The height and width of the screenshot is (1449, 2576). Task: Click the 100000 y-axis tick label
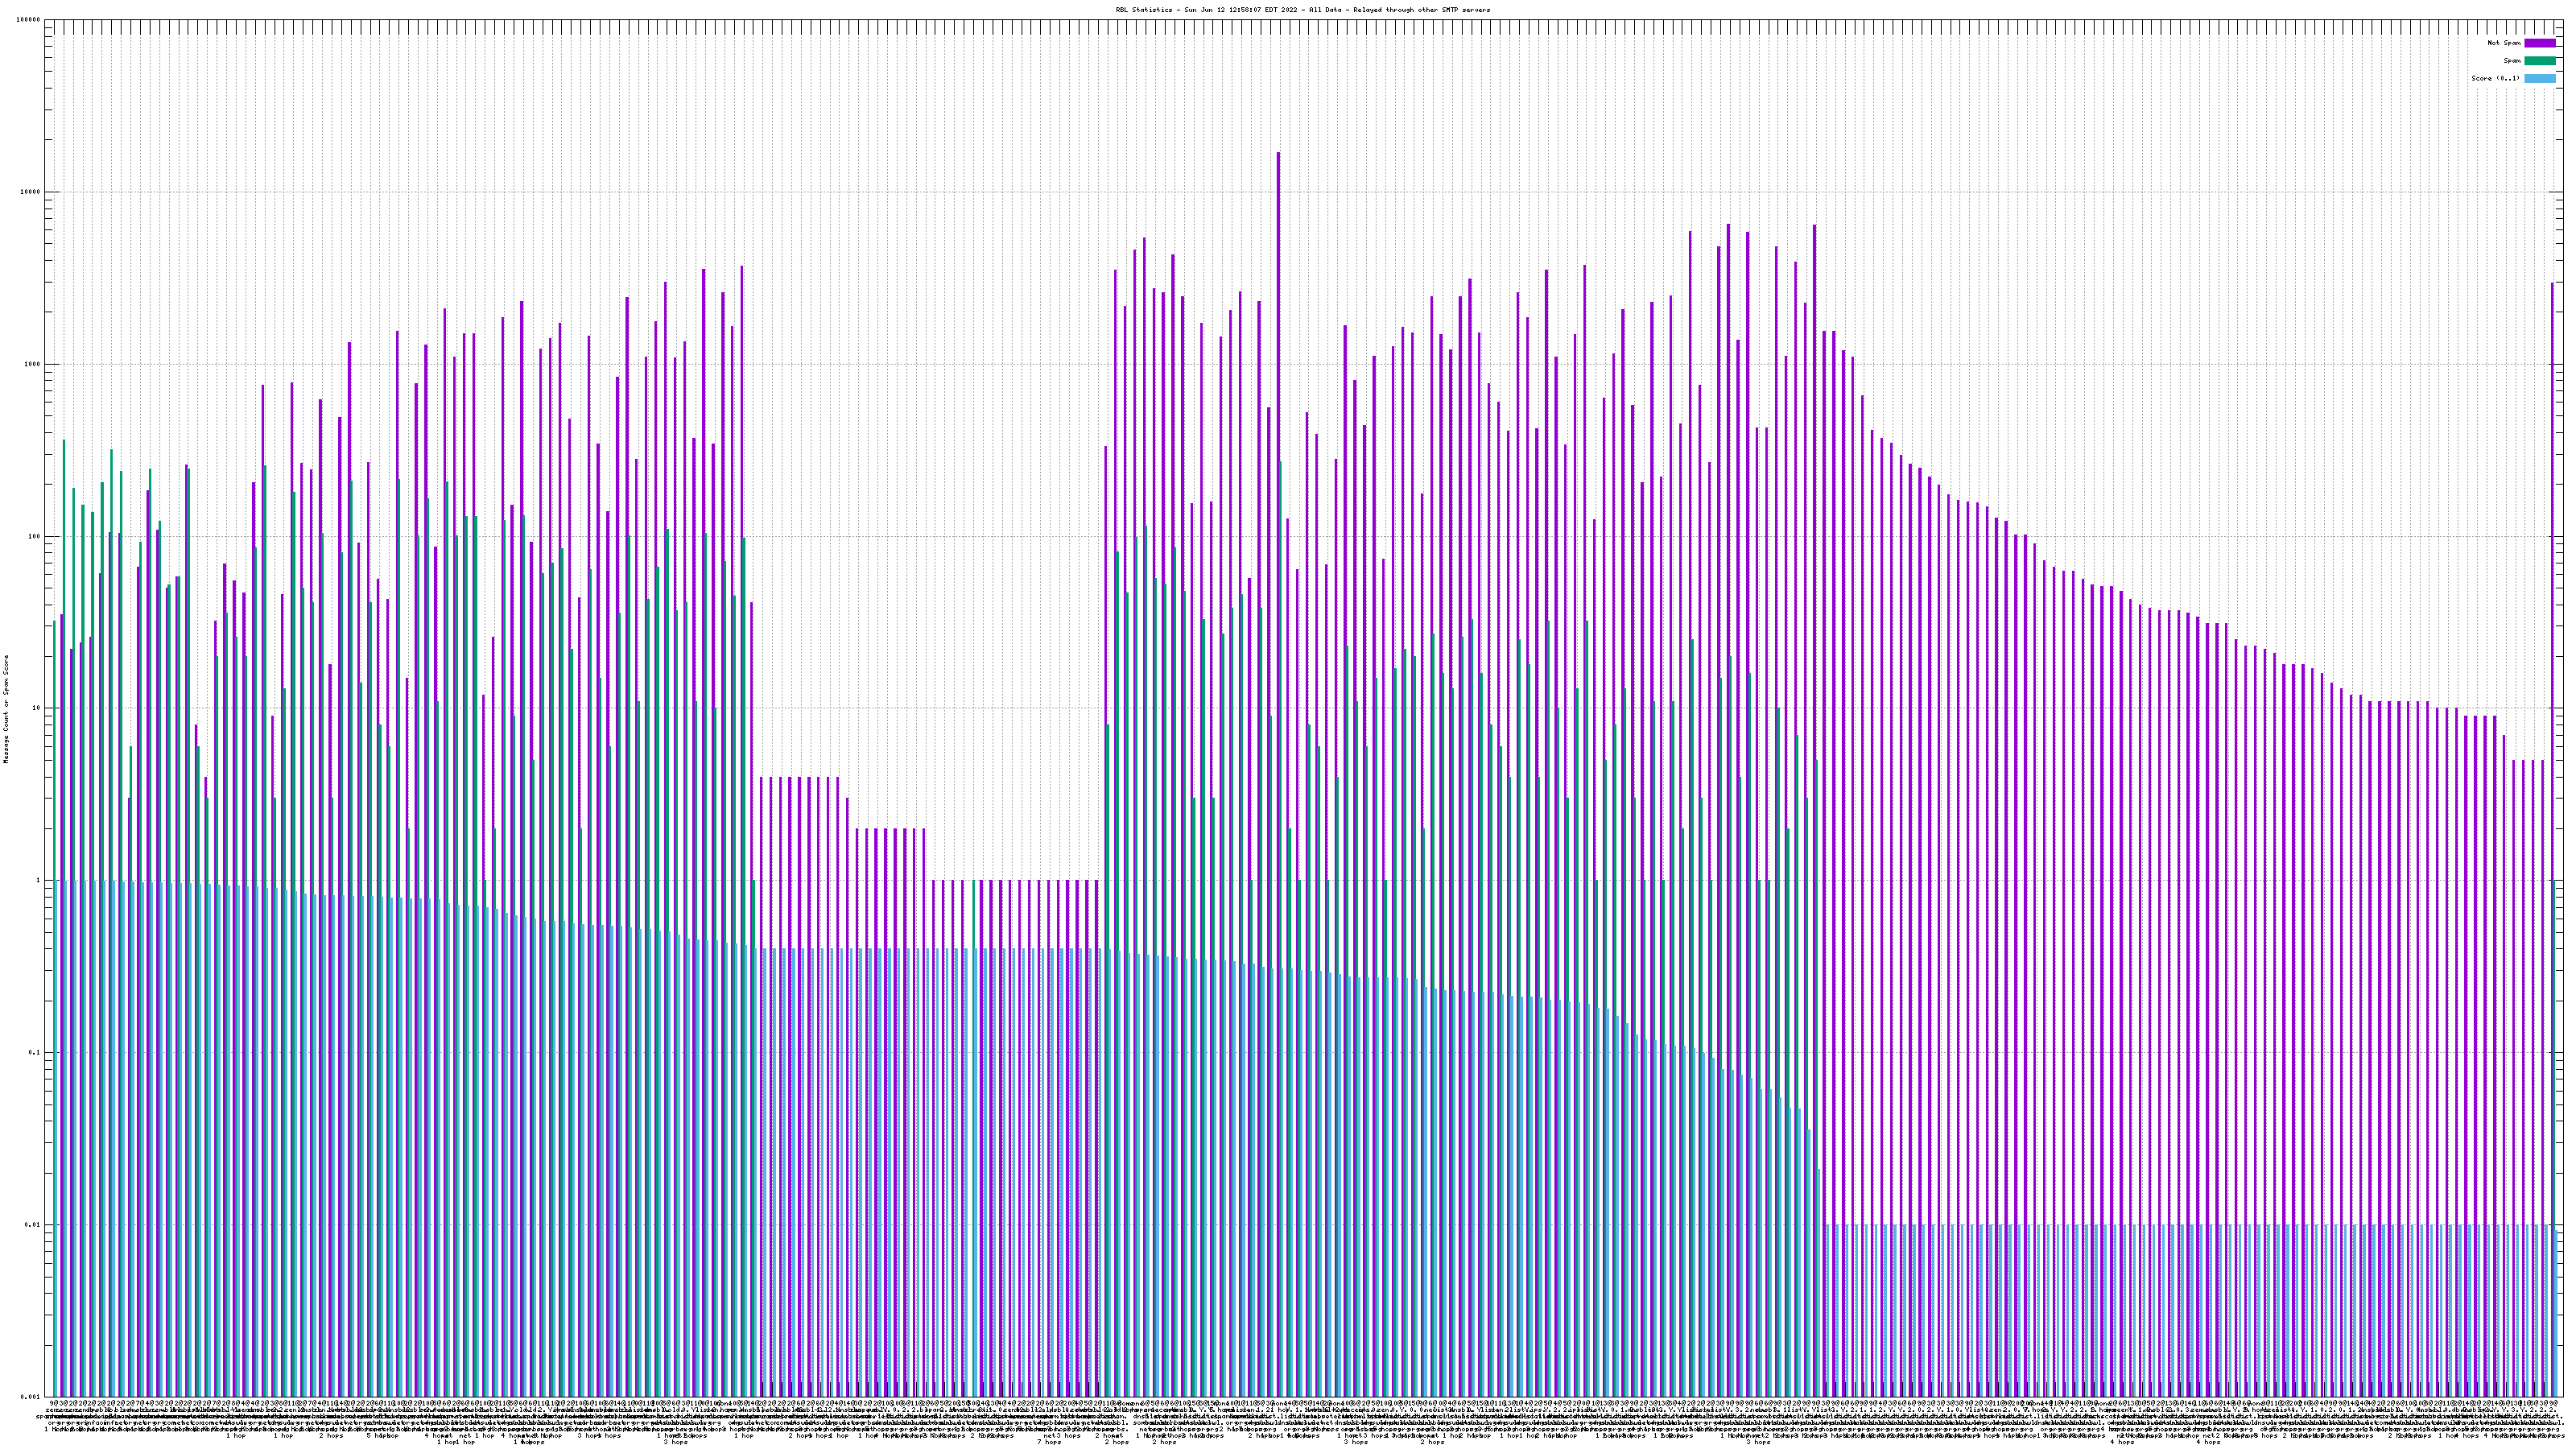point(28,20)
